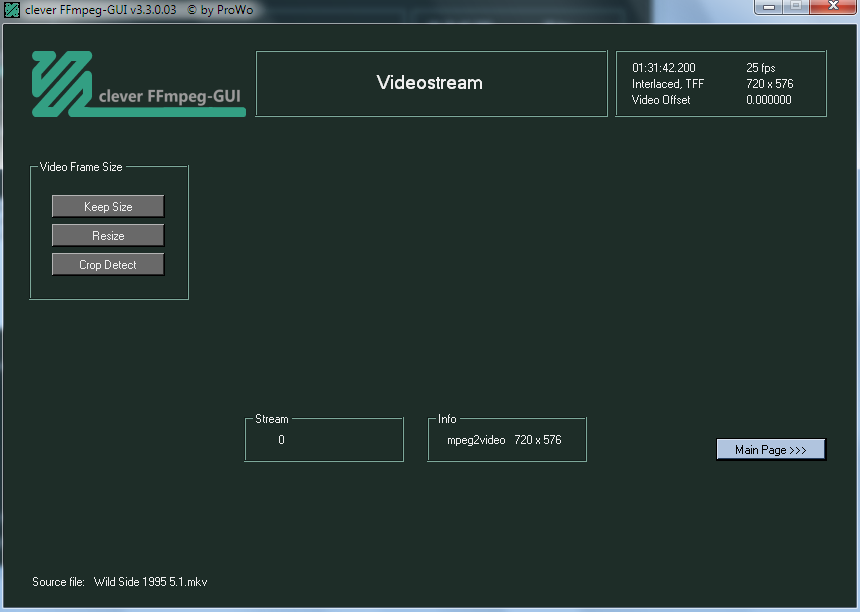Click the Video Offset label

[x=661, y=100]
